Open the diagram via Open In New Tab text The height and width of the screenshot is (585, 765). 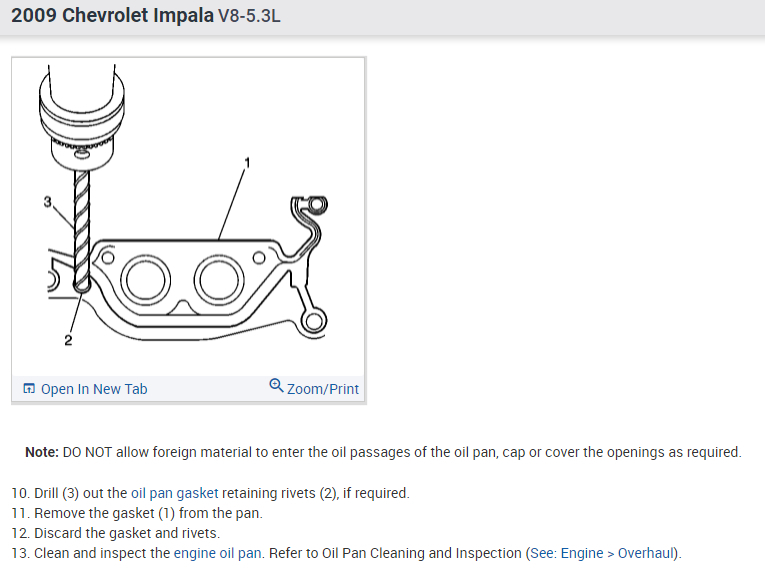tap(94, 389)
